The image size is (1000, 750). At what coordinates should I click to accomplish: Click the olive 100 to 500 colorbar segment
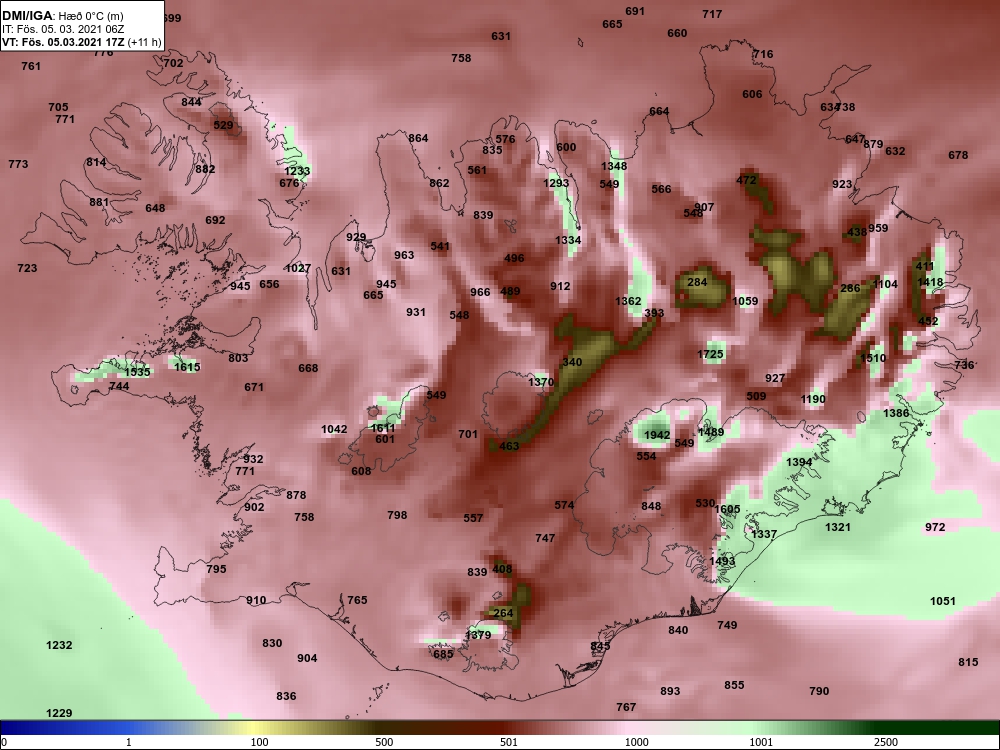click(321, 728)
